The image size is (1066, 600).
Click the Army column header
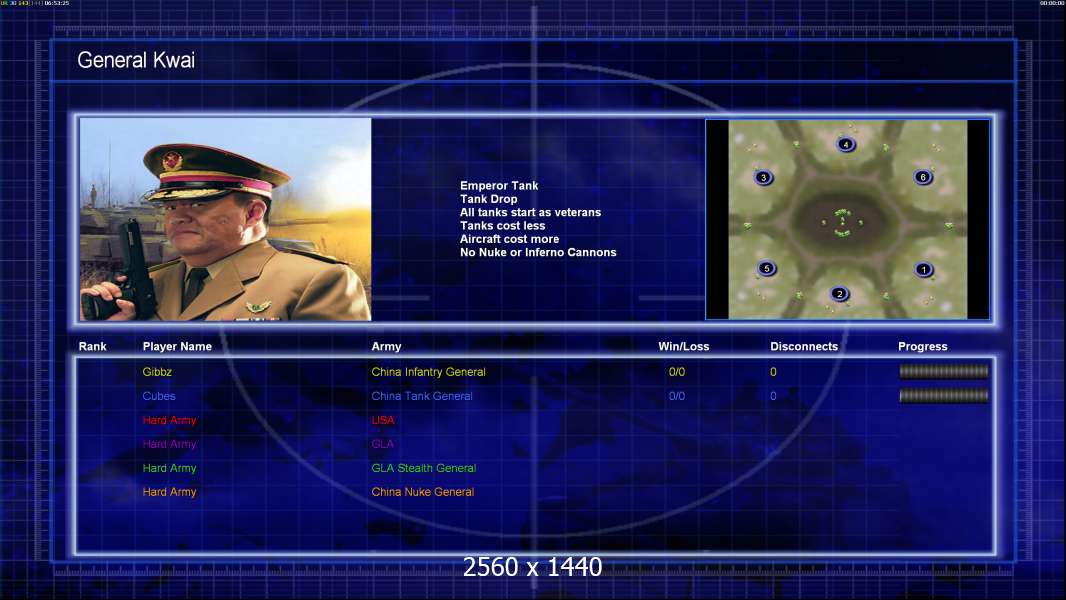click(386, 347)
